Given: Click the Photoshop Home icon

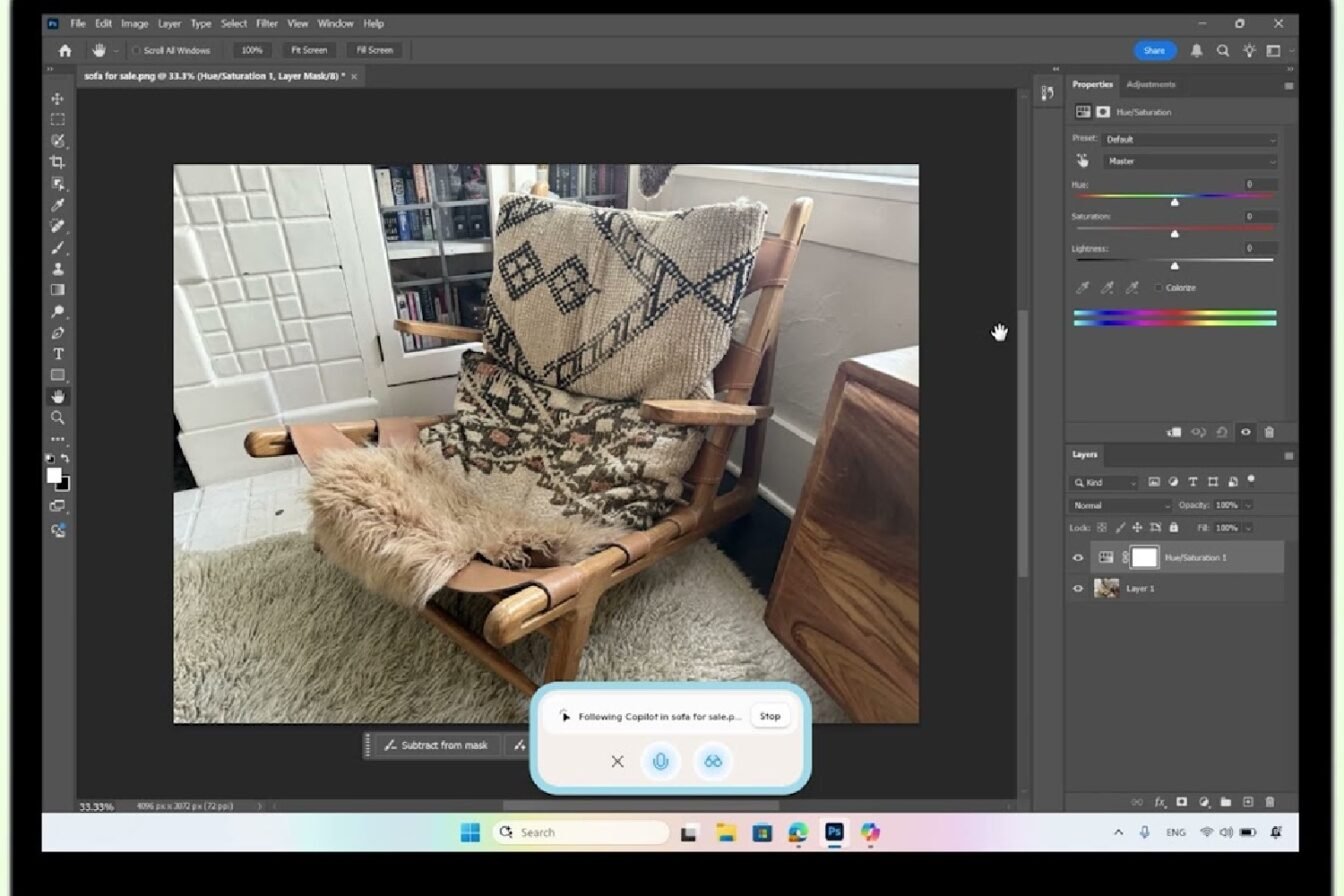Looking at the screenshot, I should pos(65,50).
